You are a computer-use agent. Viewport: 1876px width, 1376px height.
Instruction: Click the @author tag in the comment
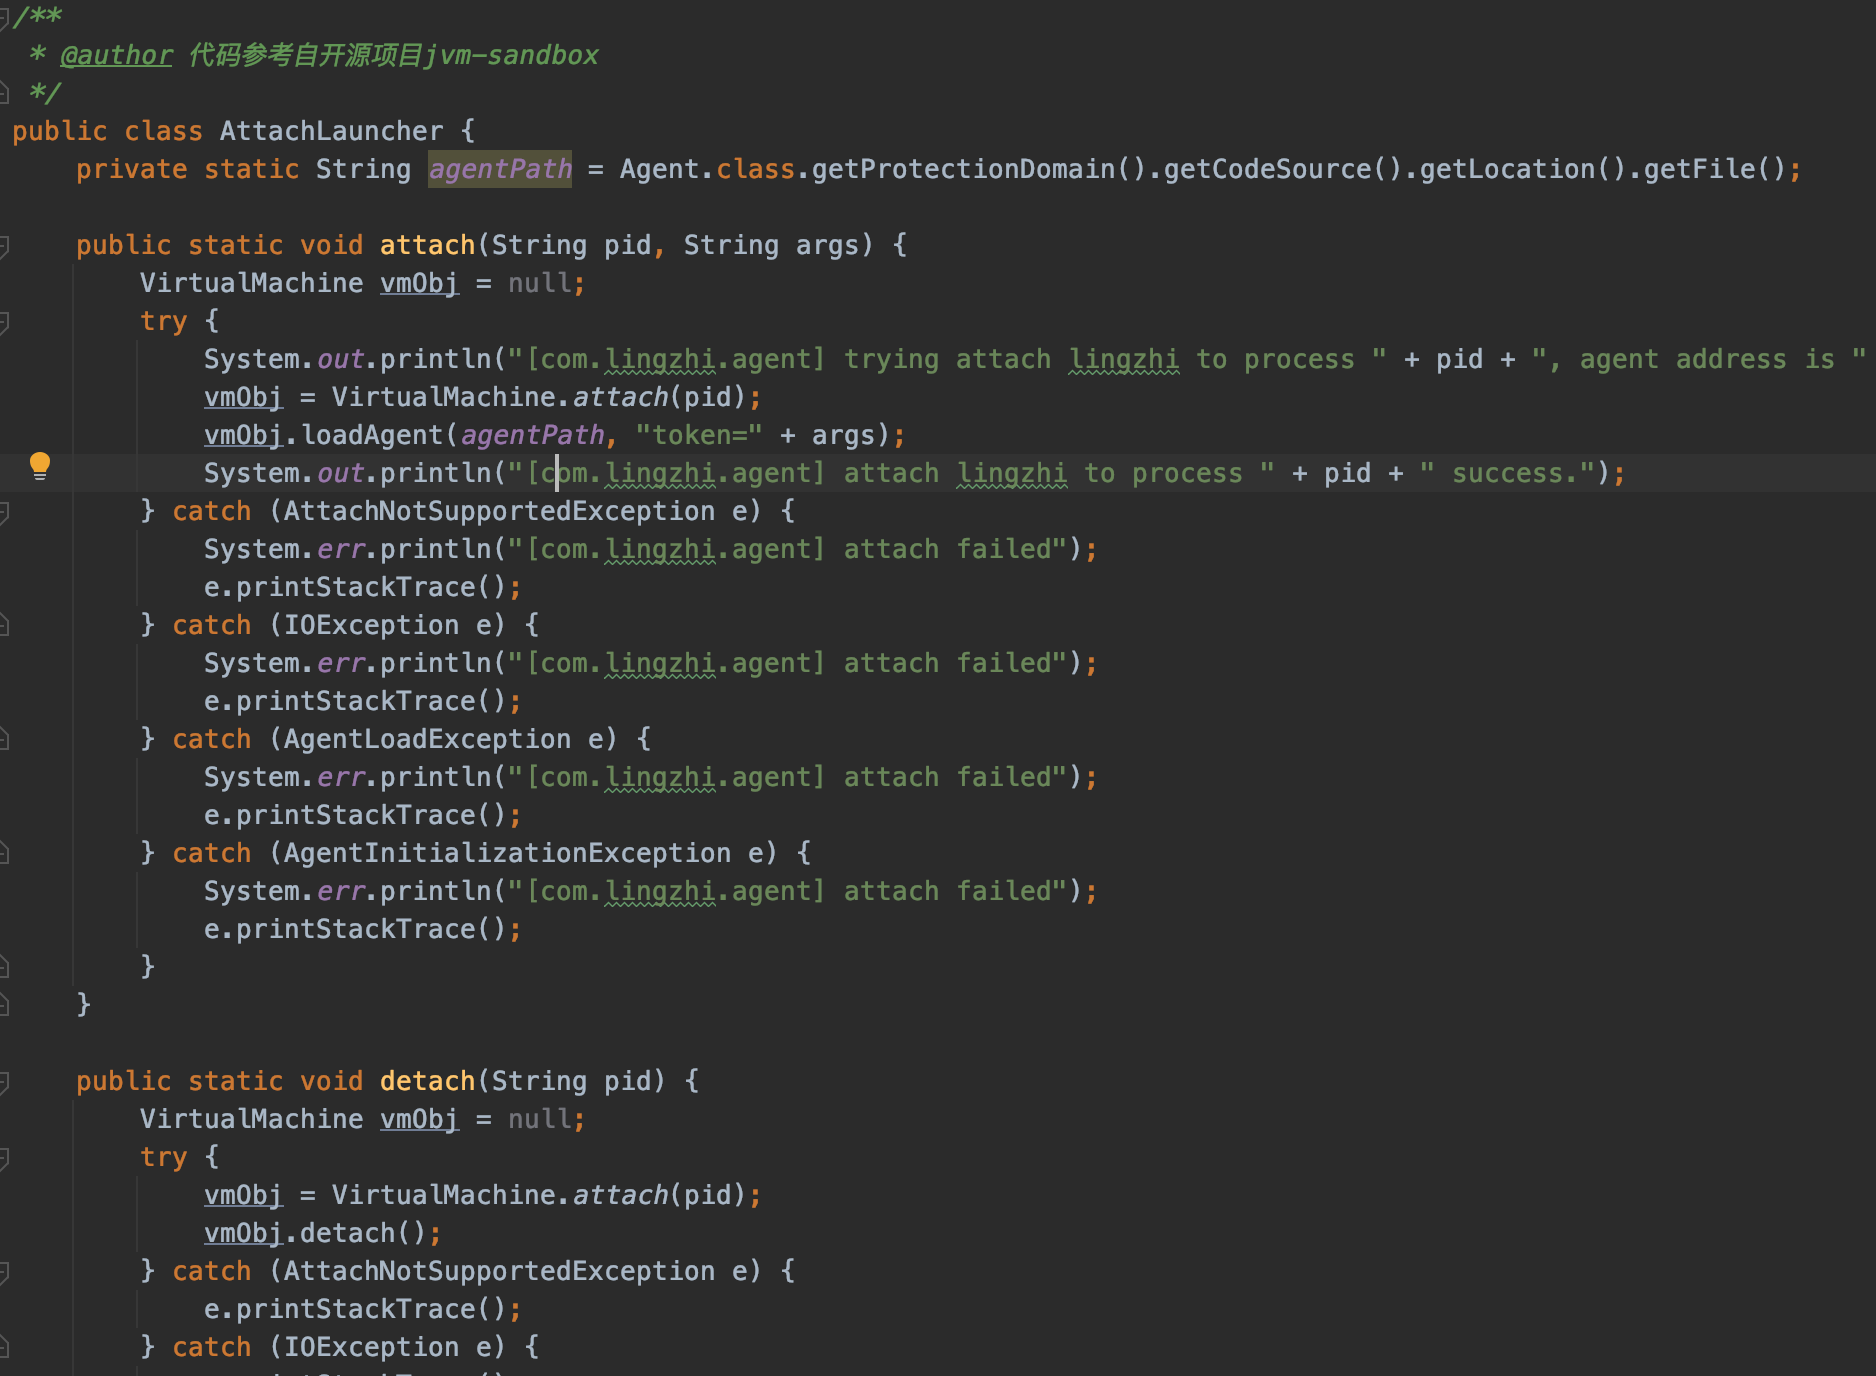(x=116, y=55)
